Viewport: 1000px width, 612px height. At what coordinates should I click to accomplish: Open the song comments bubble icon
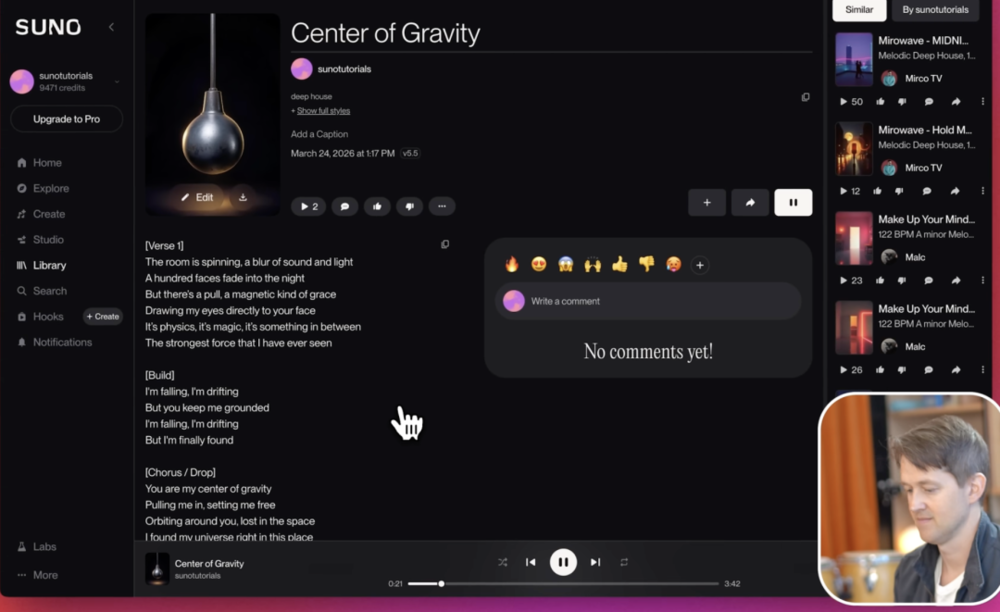(x=344, y=206)
